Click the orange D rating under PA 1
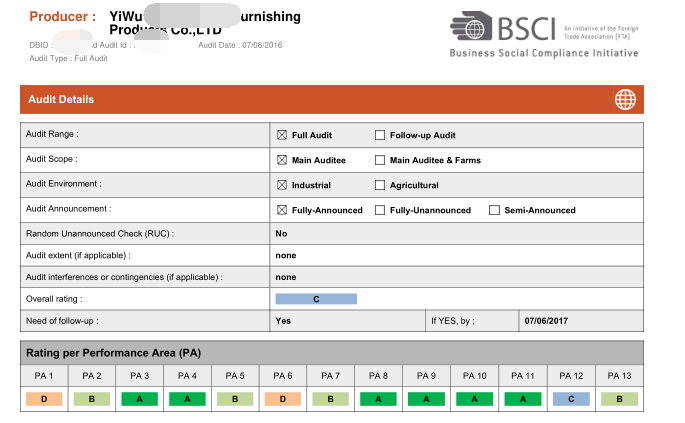 (x=44, y=399)
